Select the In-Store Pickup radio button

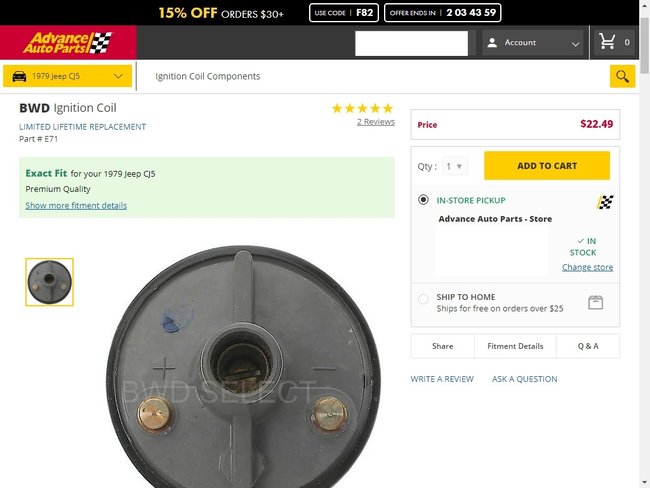[424, 200]
